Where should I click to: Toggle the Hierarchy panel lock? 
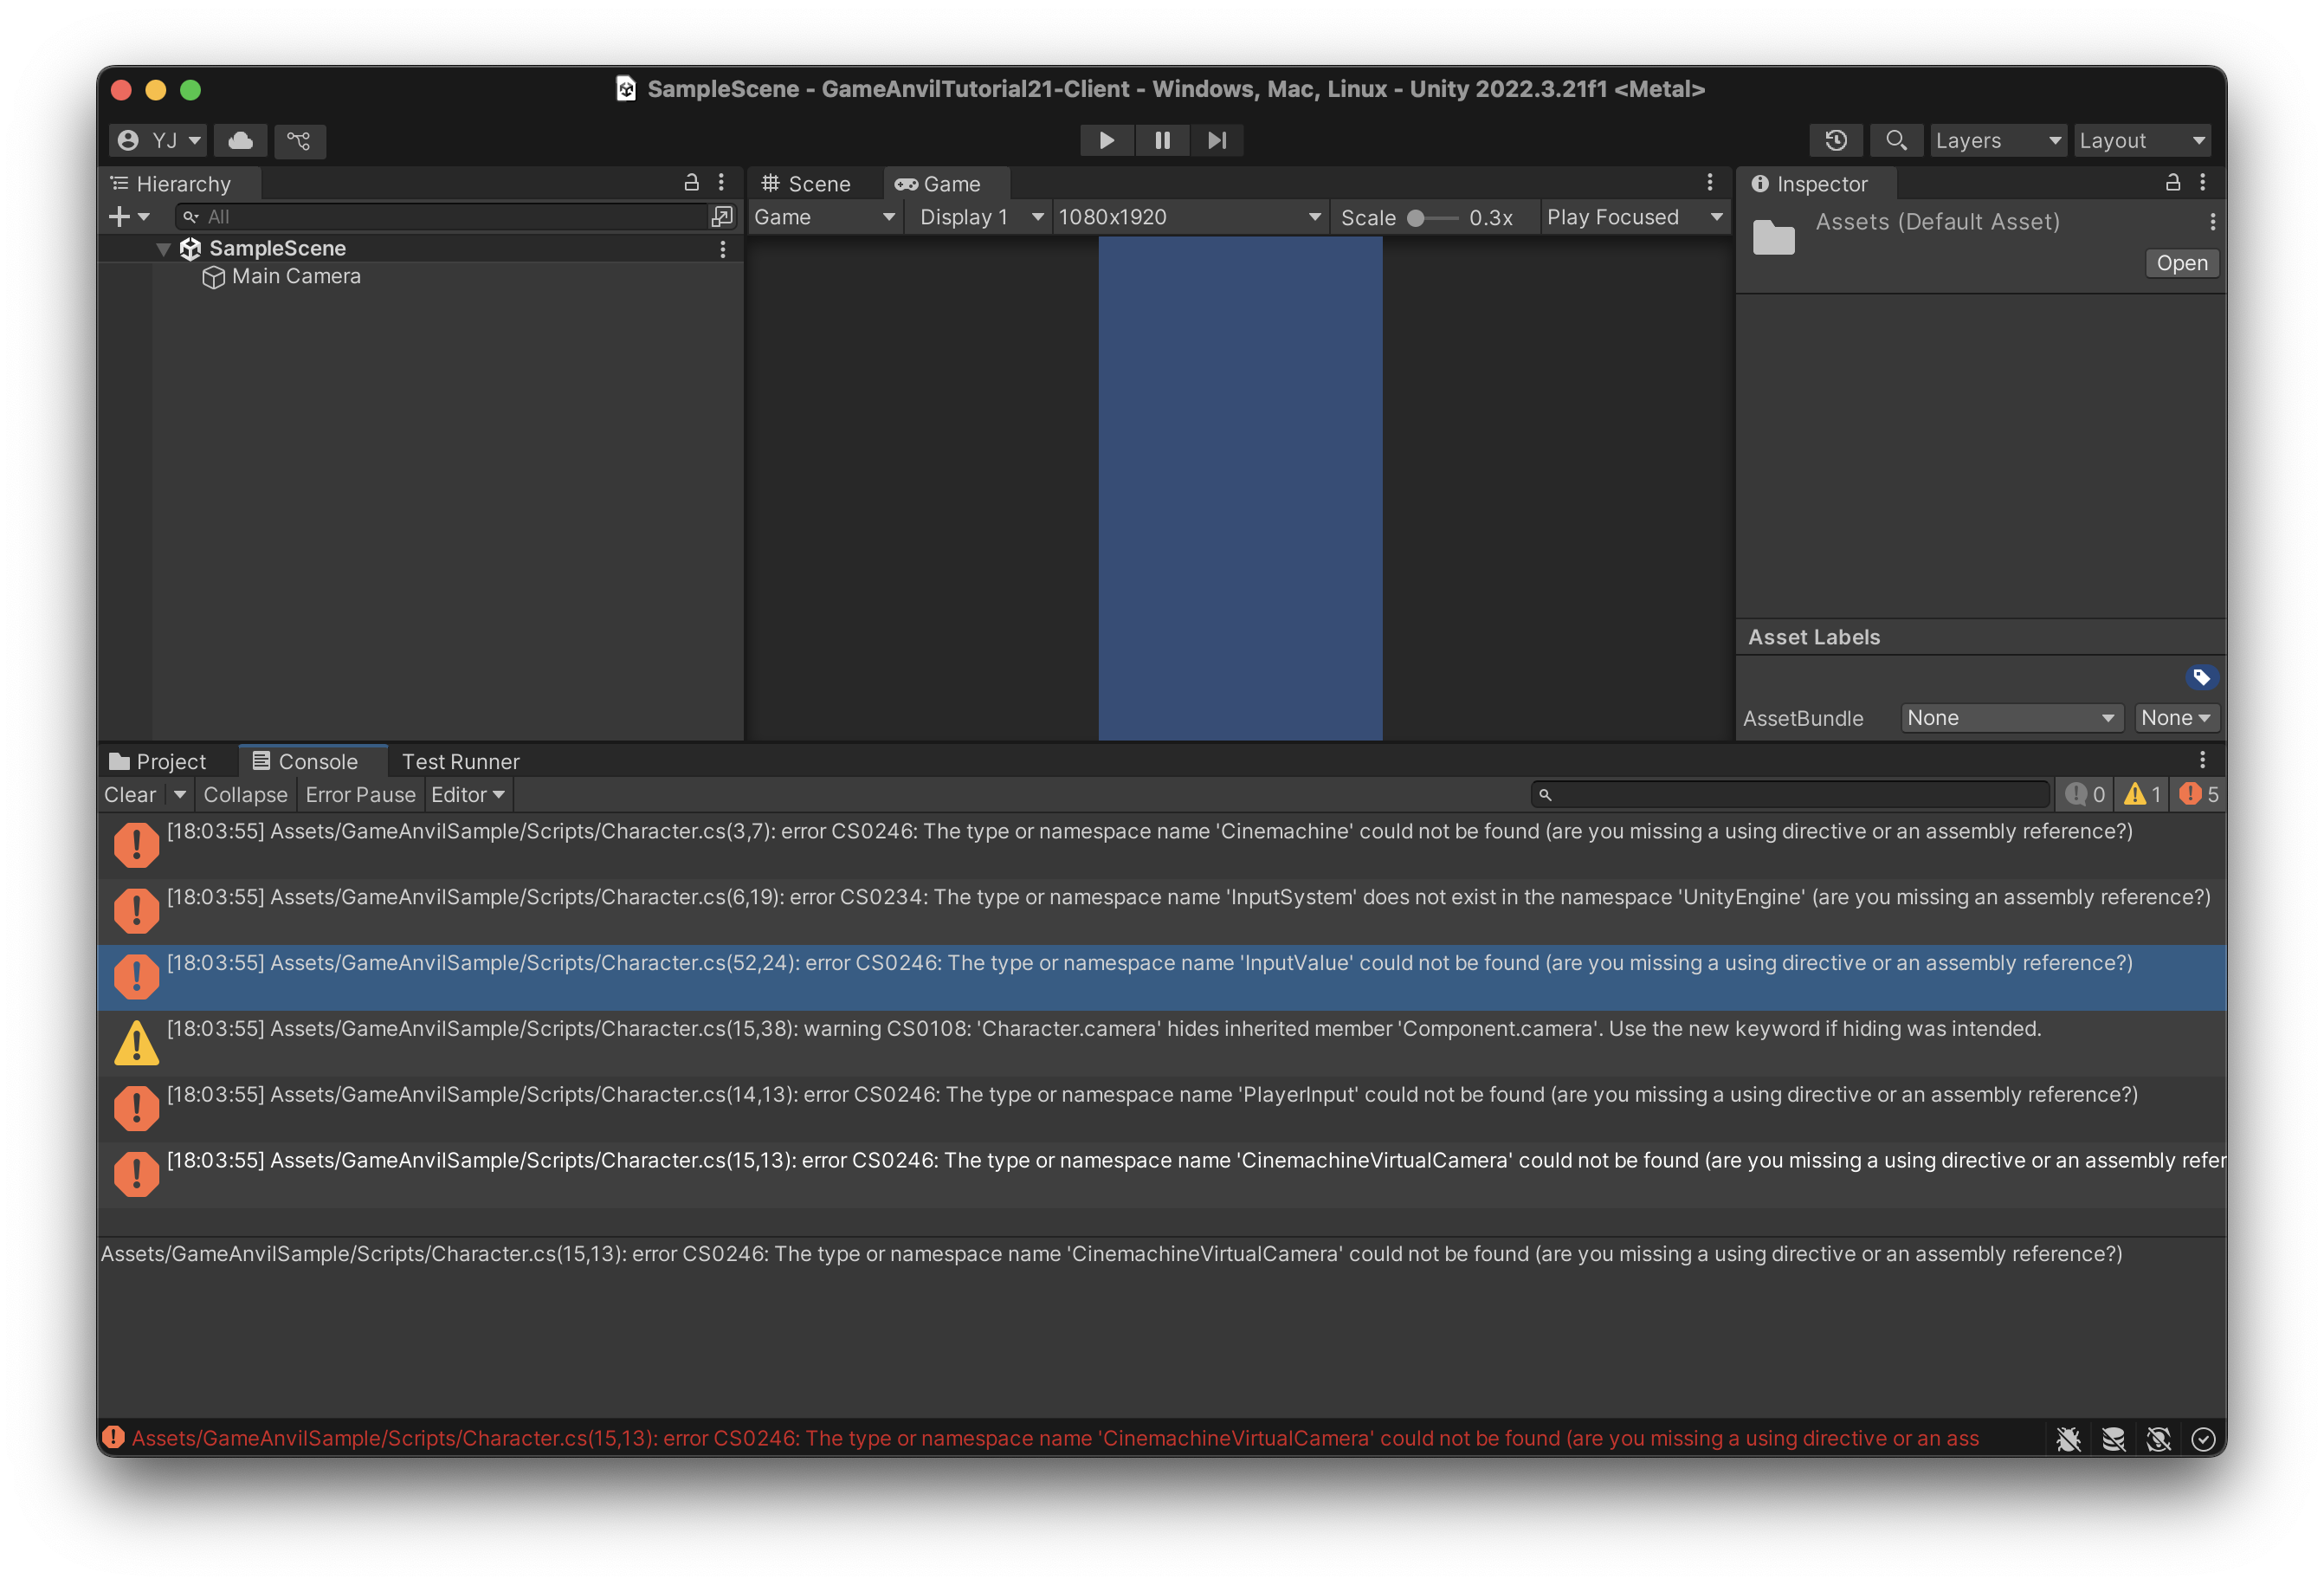pos(691,182)
